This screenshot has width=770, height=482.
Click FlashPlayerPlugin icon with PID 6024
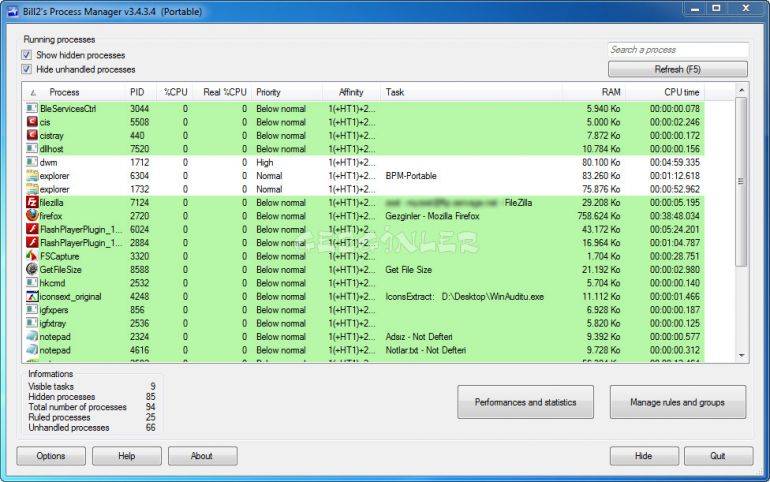[x=32, y=229]
